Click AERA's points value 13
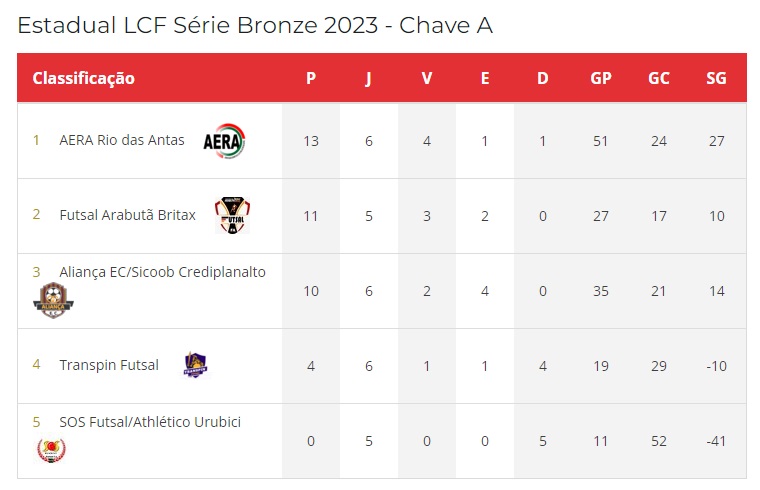Image resolution: width=760 pixels, height=490 pixels. 311,141
